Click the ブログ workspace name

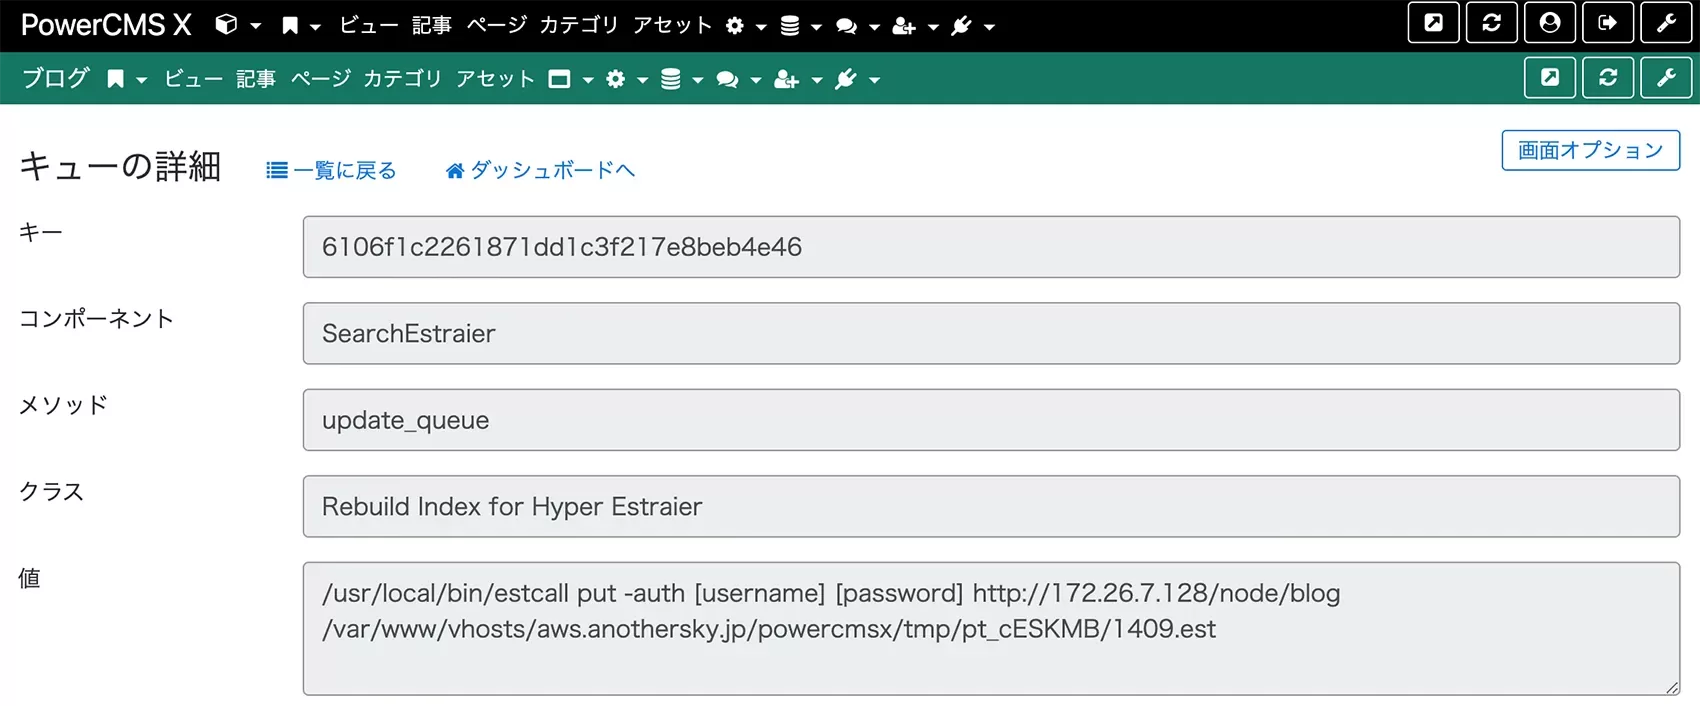pyautogui.click(x=56, y=78)
